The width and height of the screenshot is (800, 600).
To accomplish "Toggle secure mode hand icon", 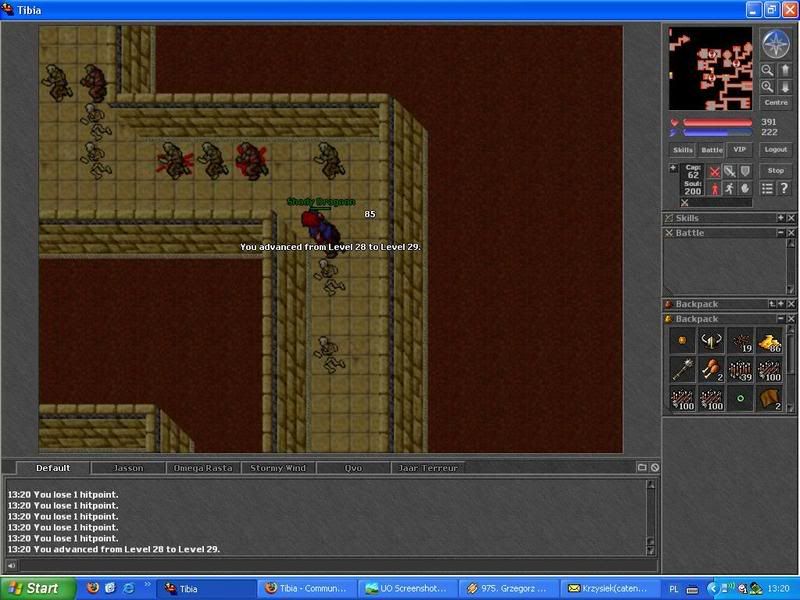I will [745, 189].
